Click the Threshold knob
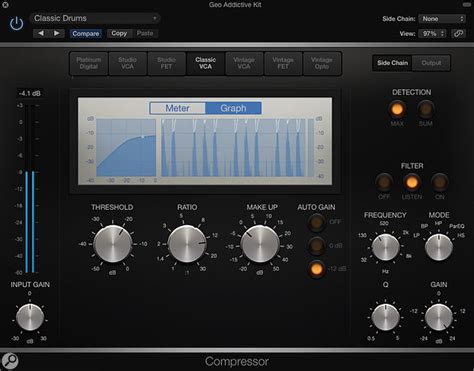The height and width of the screenshot is (371, 474). click(113, 244)
